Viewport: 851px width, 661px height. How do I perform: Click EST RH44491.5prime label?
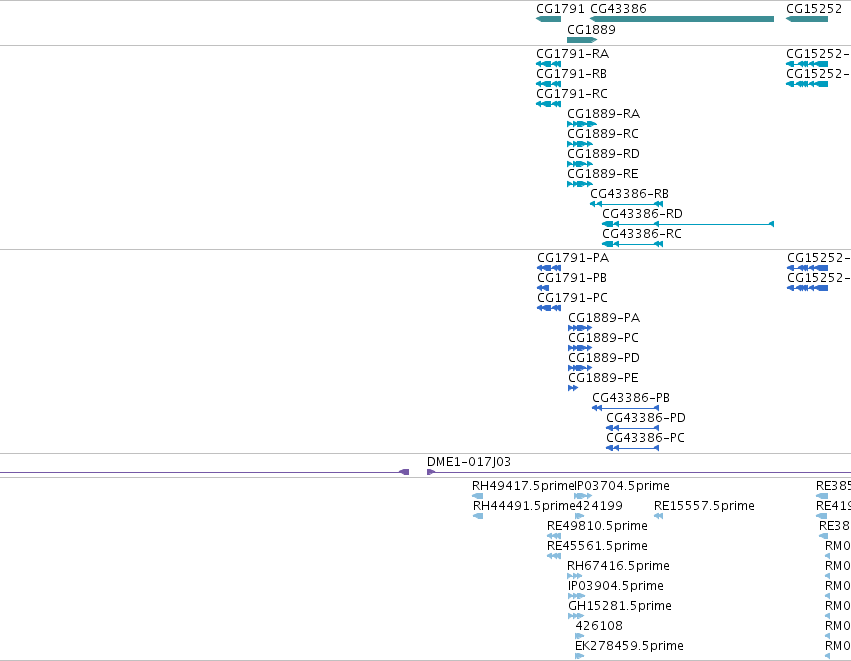[524, 506]
